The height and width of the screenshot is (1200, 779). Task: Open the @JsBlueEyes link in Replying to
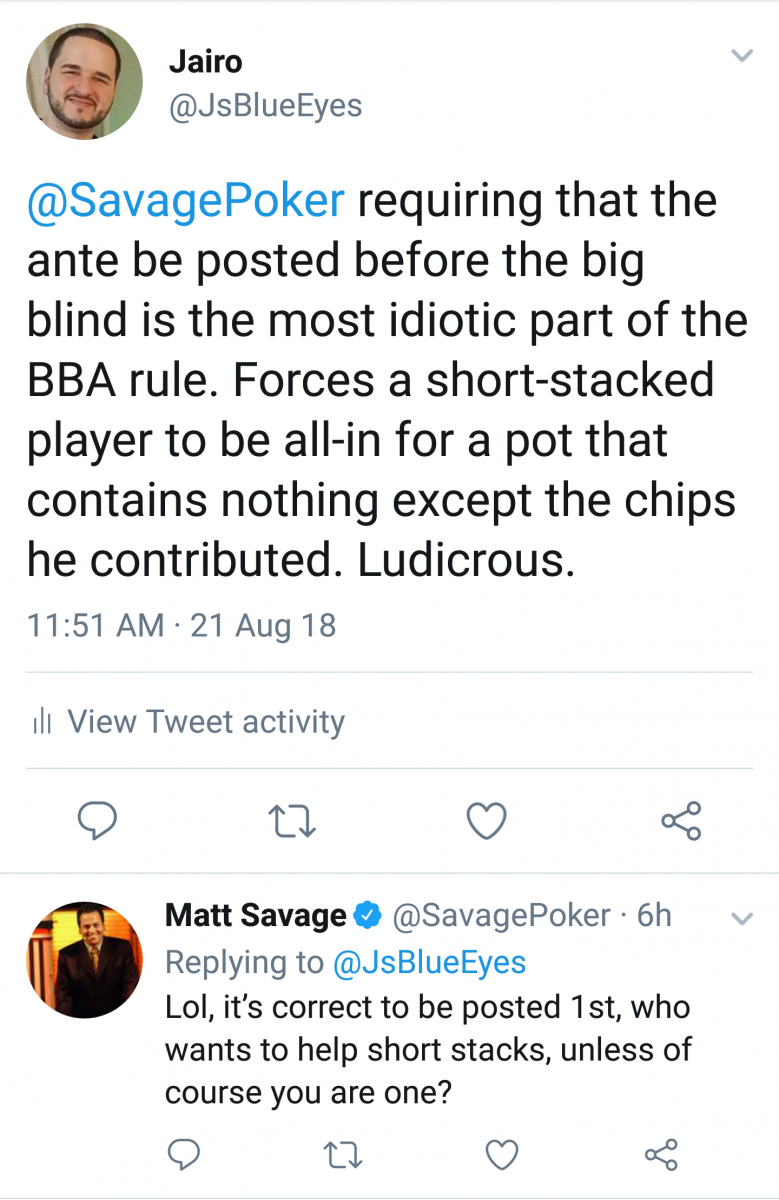[x=429, y=962]
